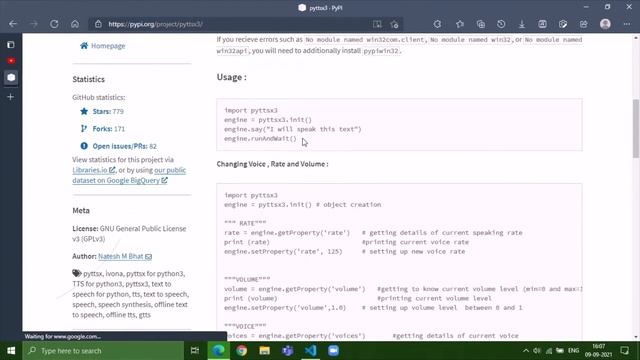This screenshot has width=640, height=360.
Task: Open author Natesh M Bhat link
Action: [125, 256]
